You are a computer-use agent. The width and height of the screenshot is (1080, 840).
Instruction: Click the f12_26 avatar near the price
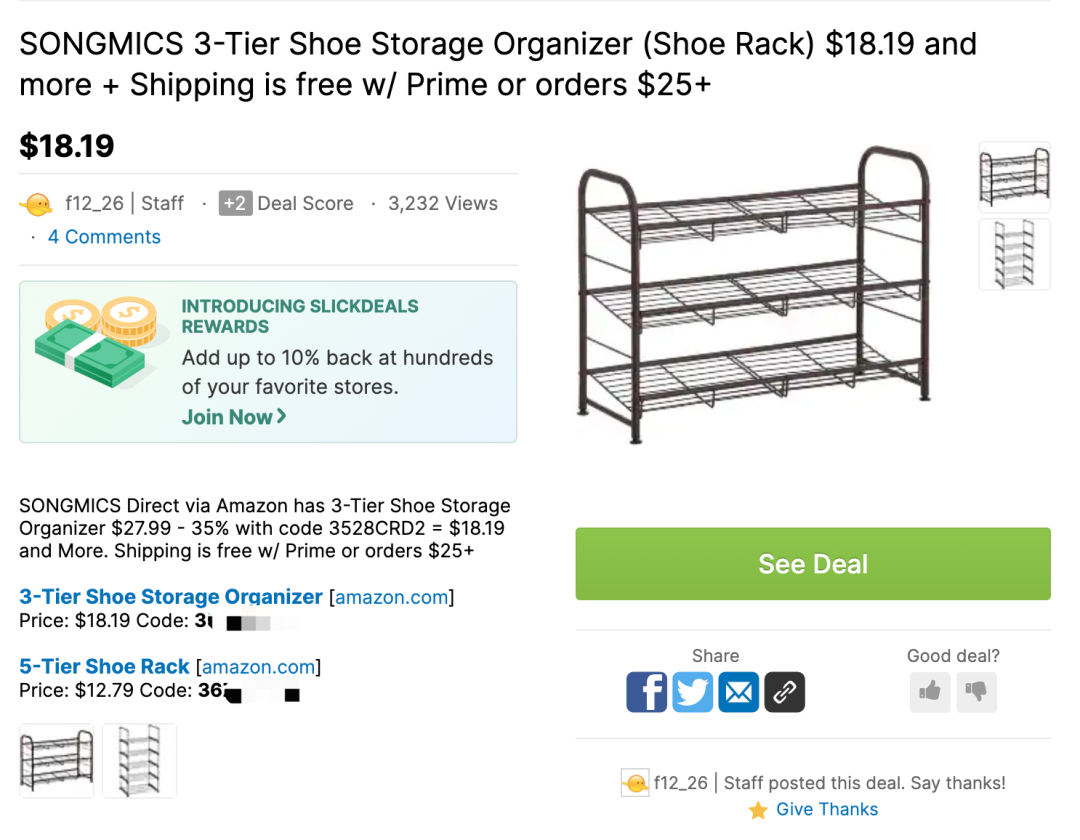(37, 204)
